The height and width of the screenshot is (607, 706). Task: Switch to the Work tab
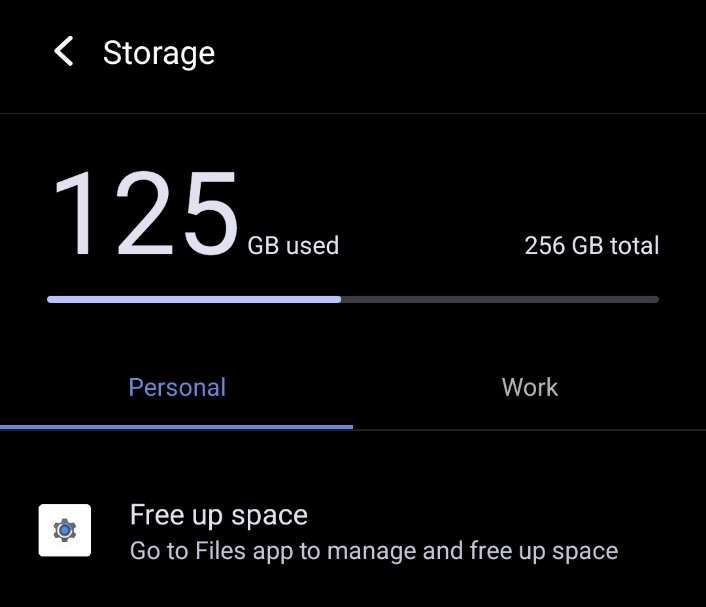529,387
